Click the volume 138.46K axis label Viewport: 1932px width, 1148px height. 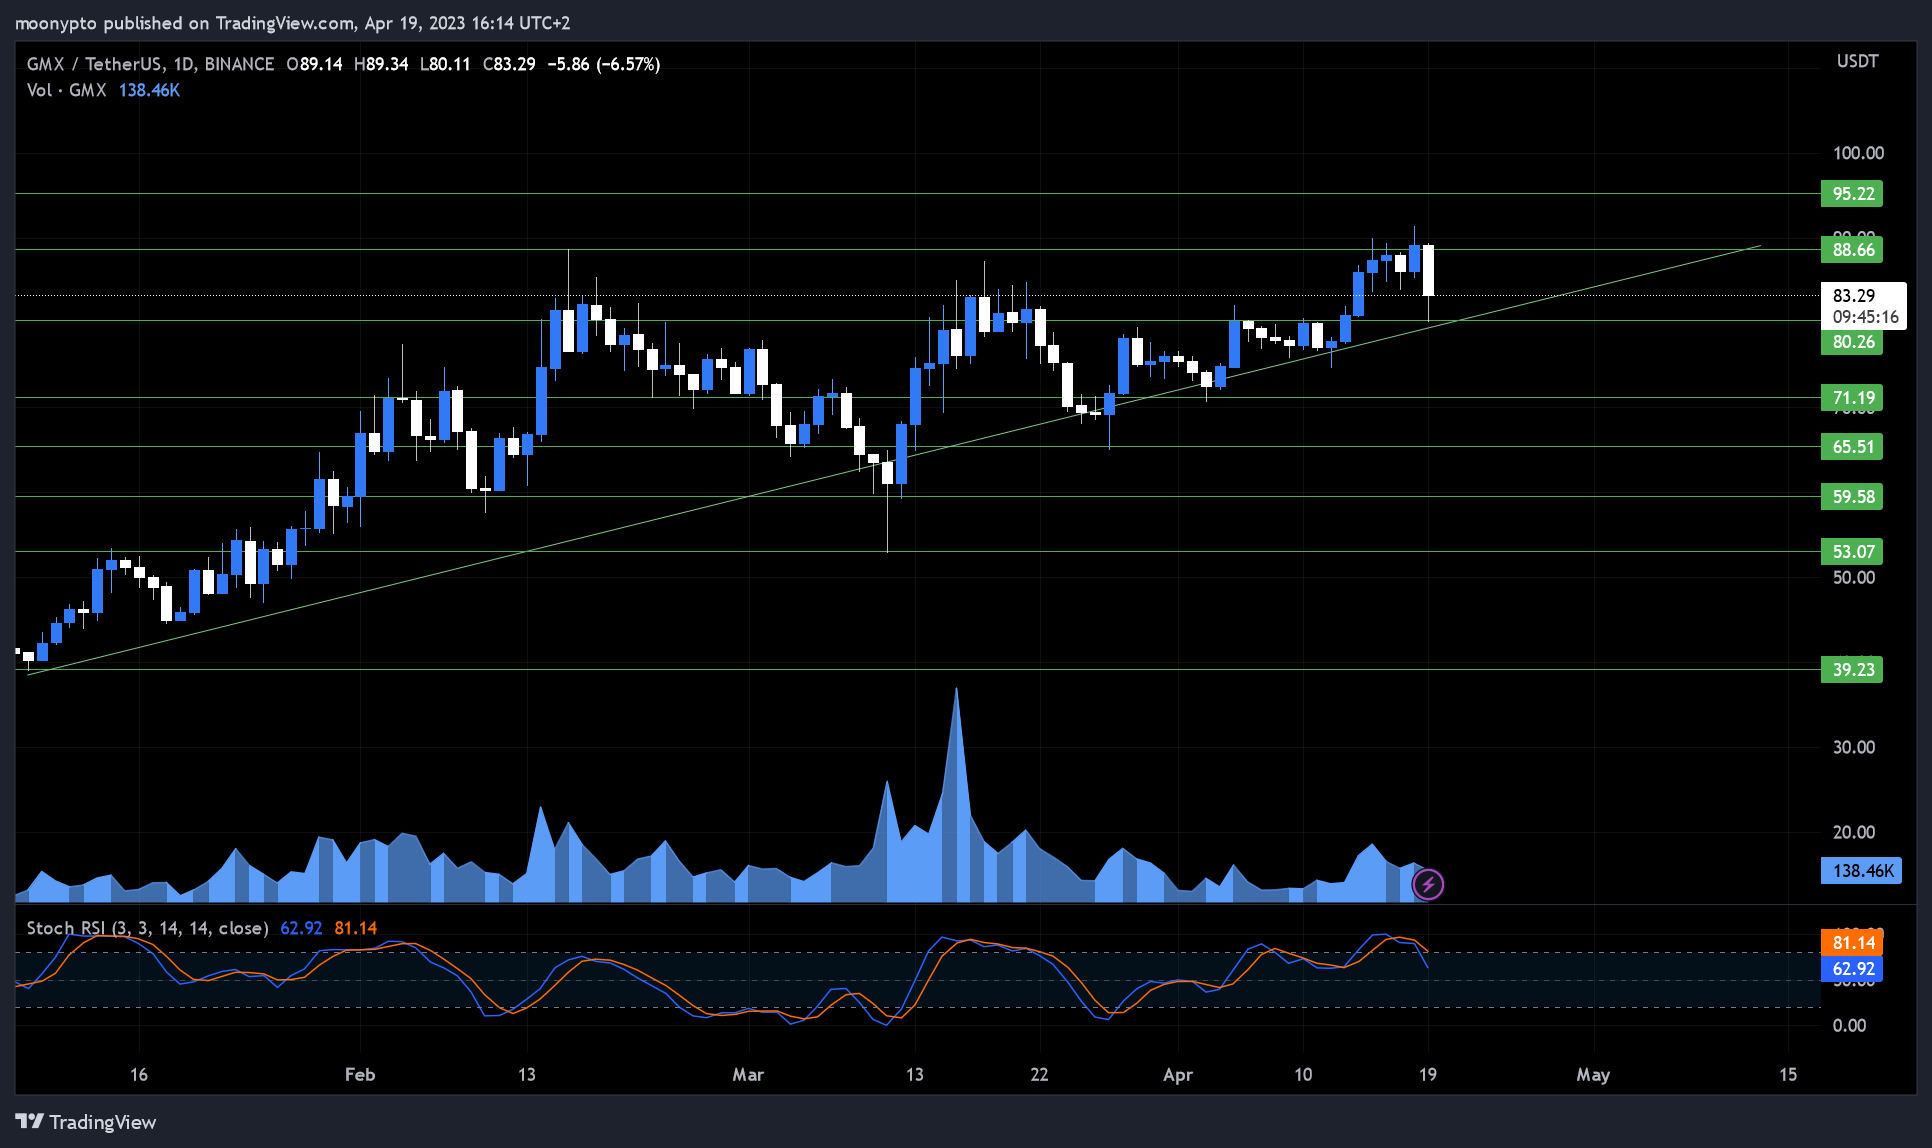tap(1862, 870)
